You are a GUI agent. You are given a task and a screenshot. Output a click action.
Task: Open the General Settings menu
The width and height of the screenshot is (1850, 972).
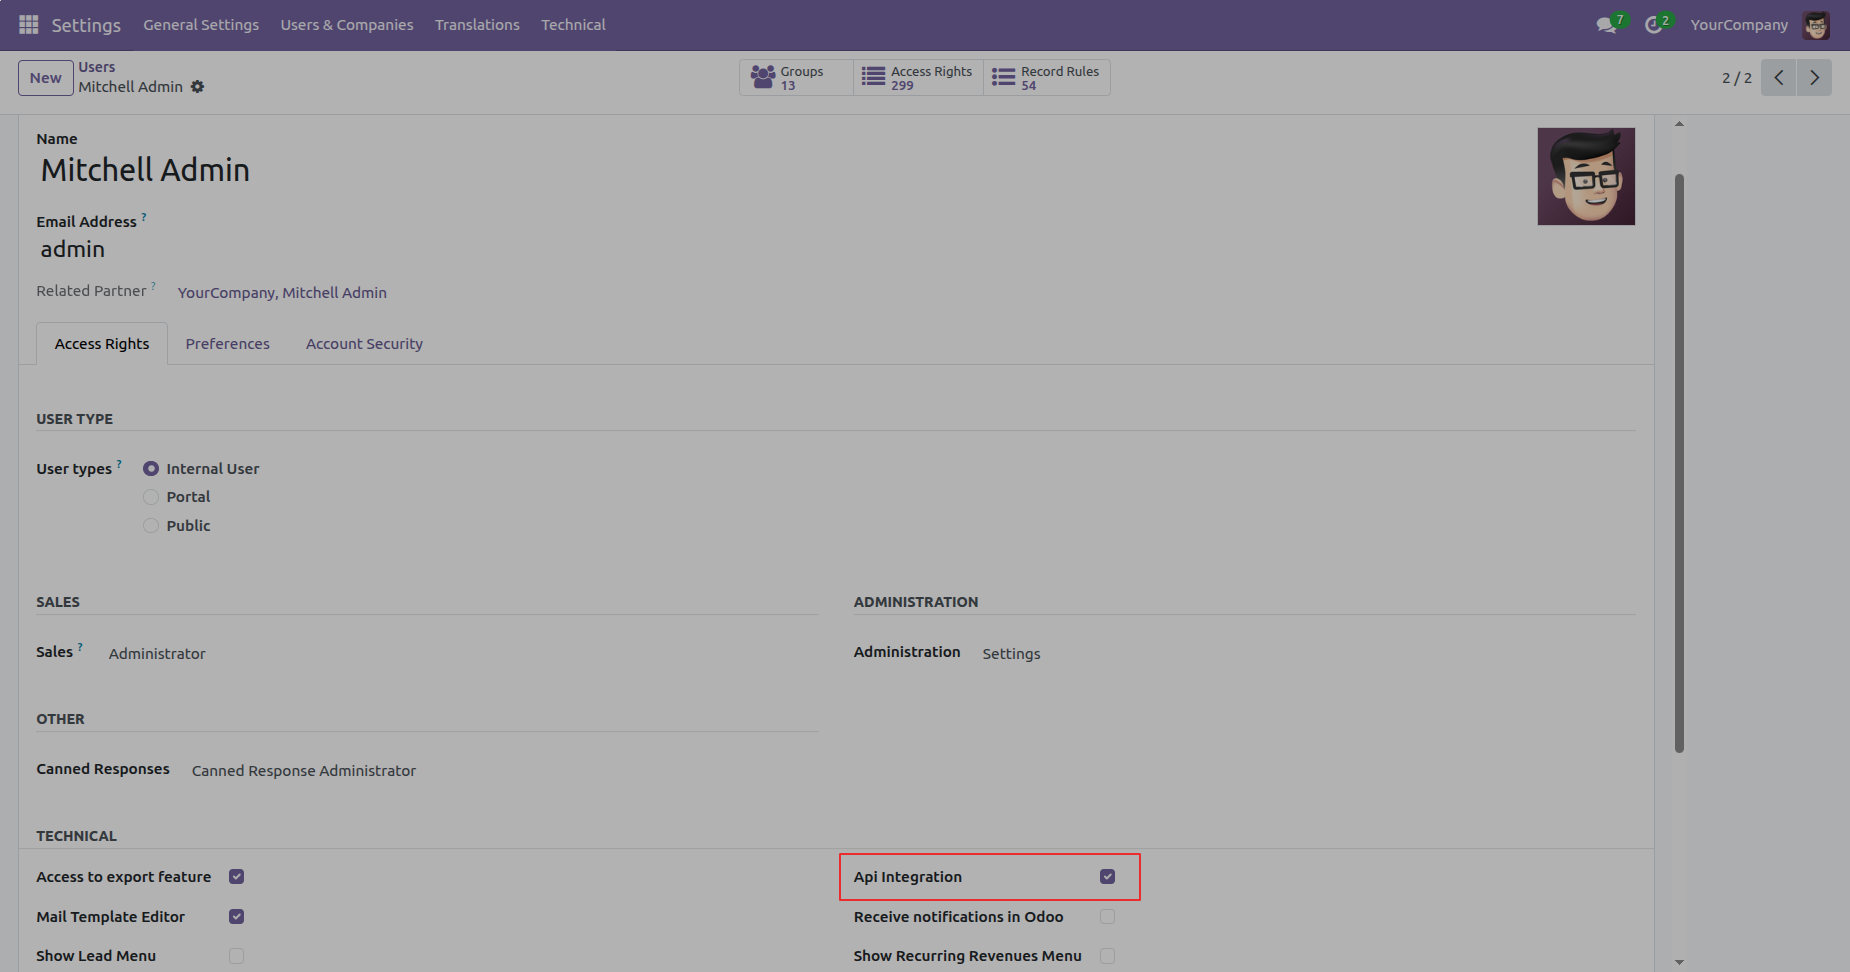click(201, 25)
